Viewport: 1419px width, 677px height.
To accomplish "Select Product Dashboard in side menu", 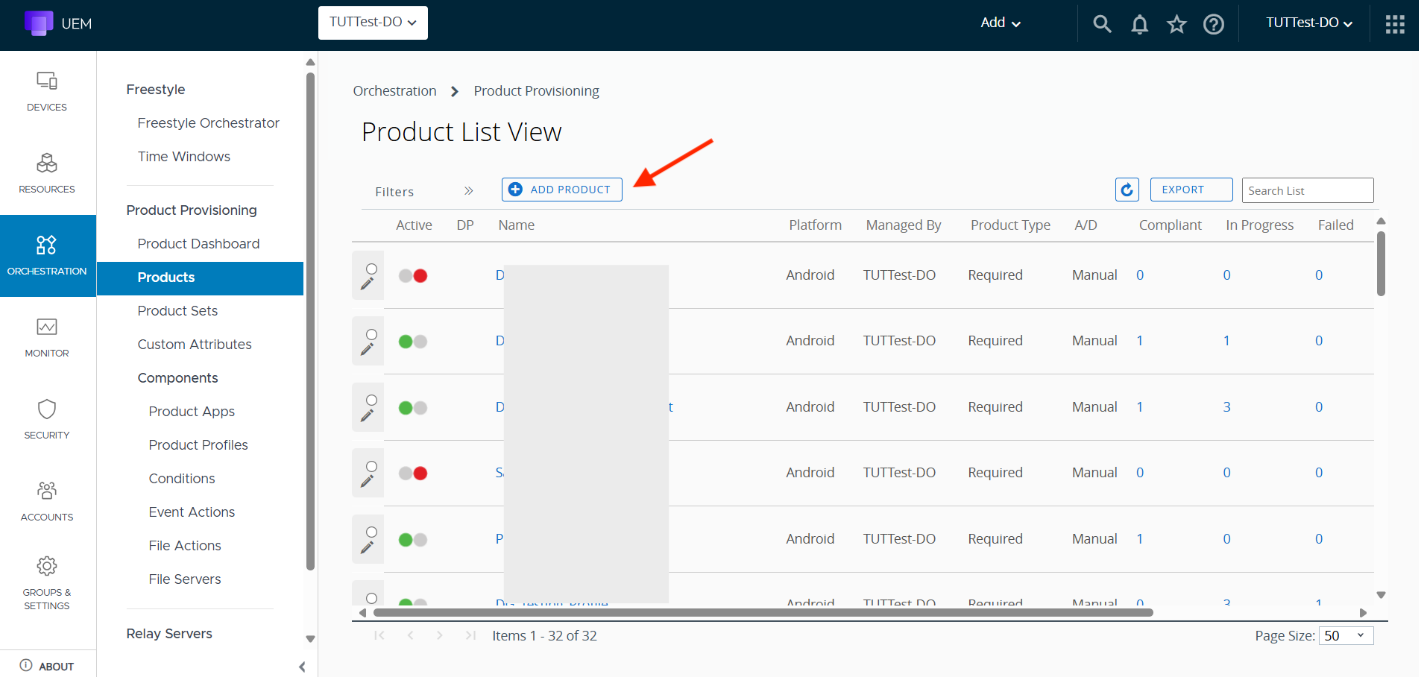I will [198, 244].
